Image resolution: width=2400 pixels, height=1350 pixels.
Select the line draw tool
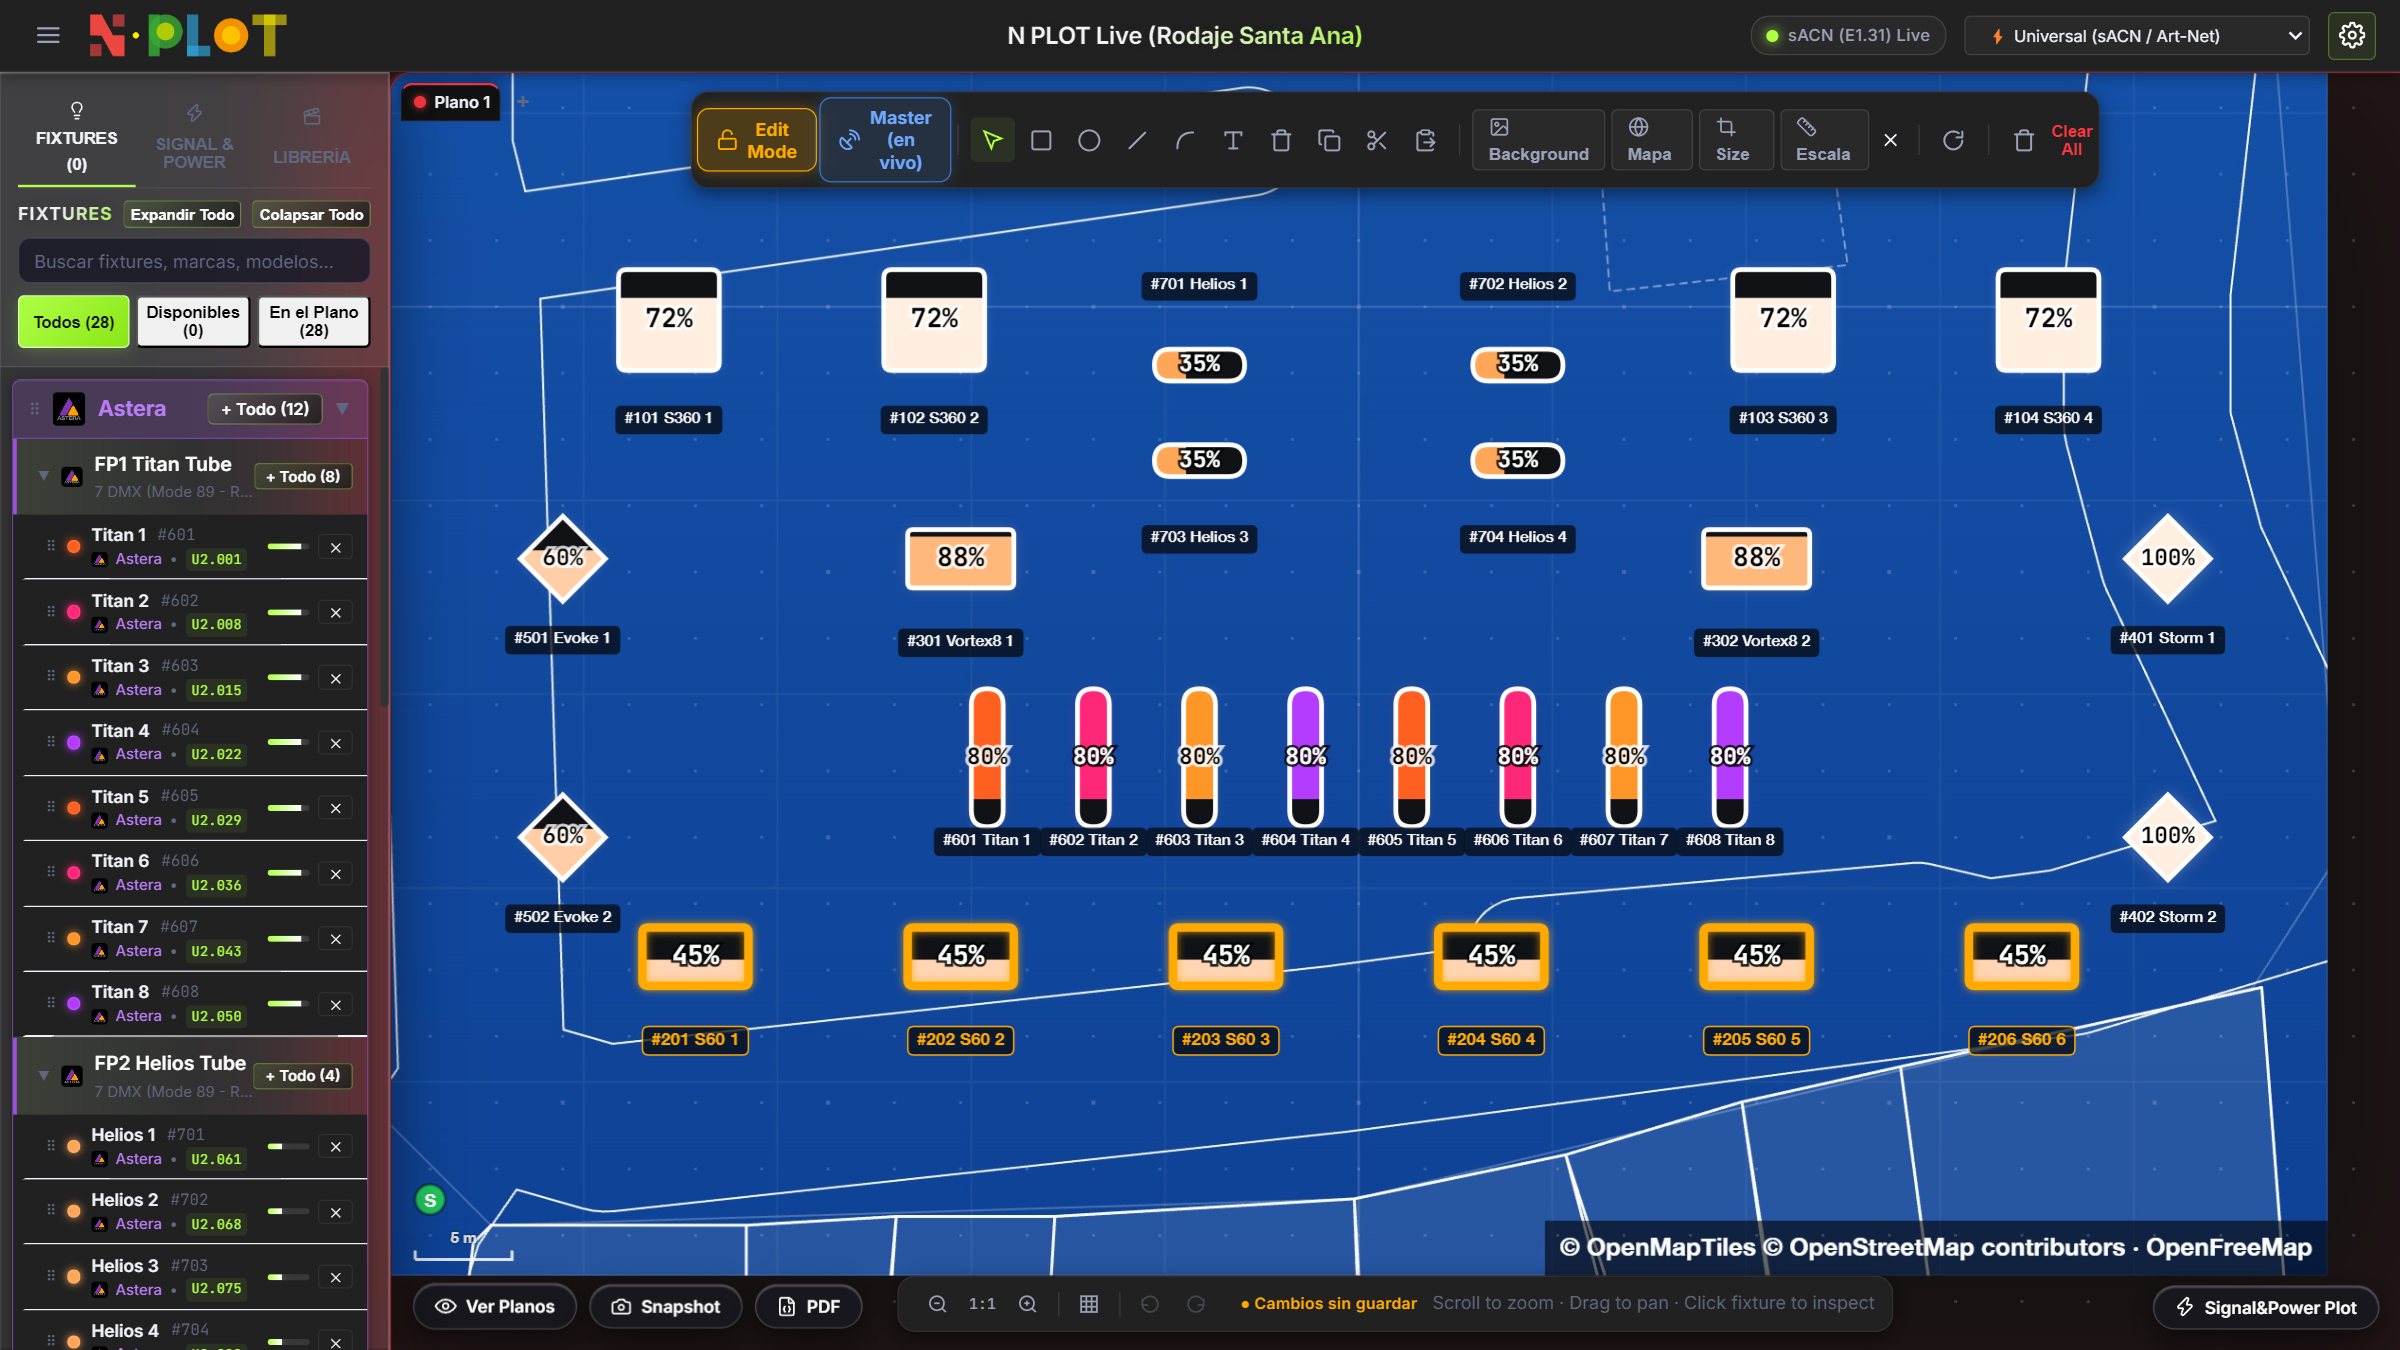tap(1137, 140)
